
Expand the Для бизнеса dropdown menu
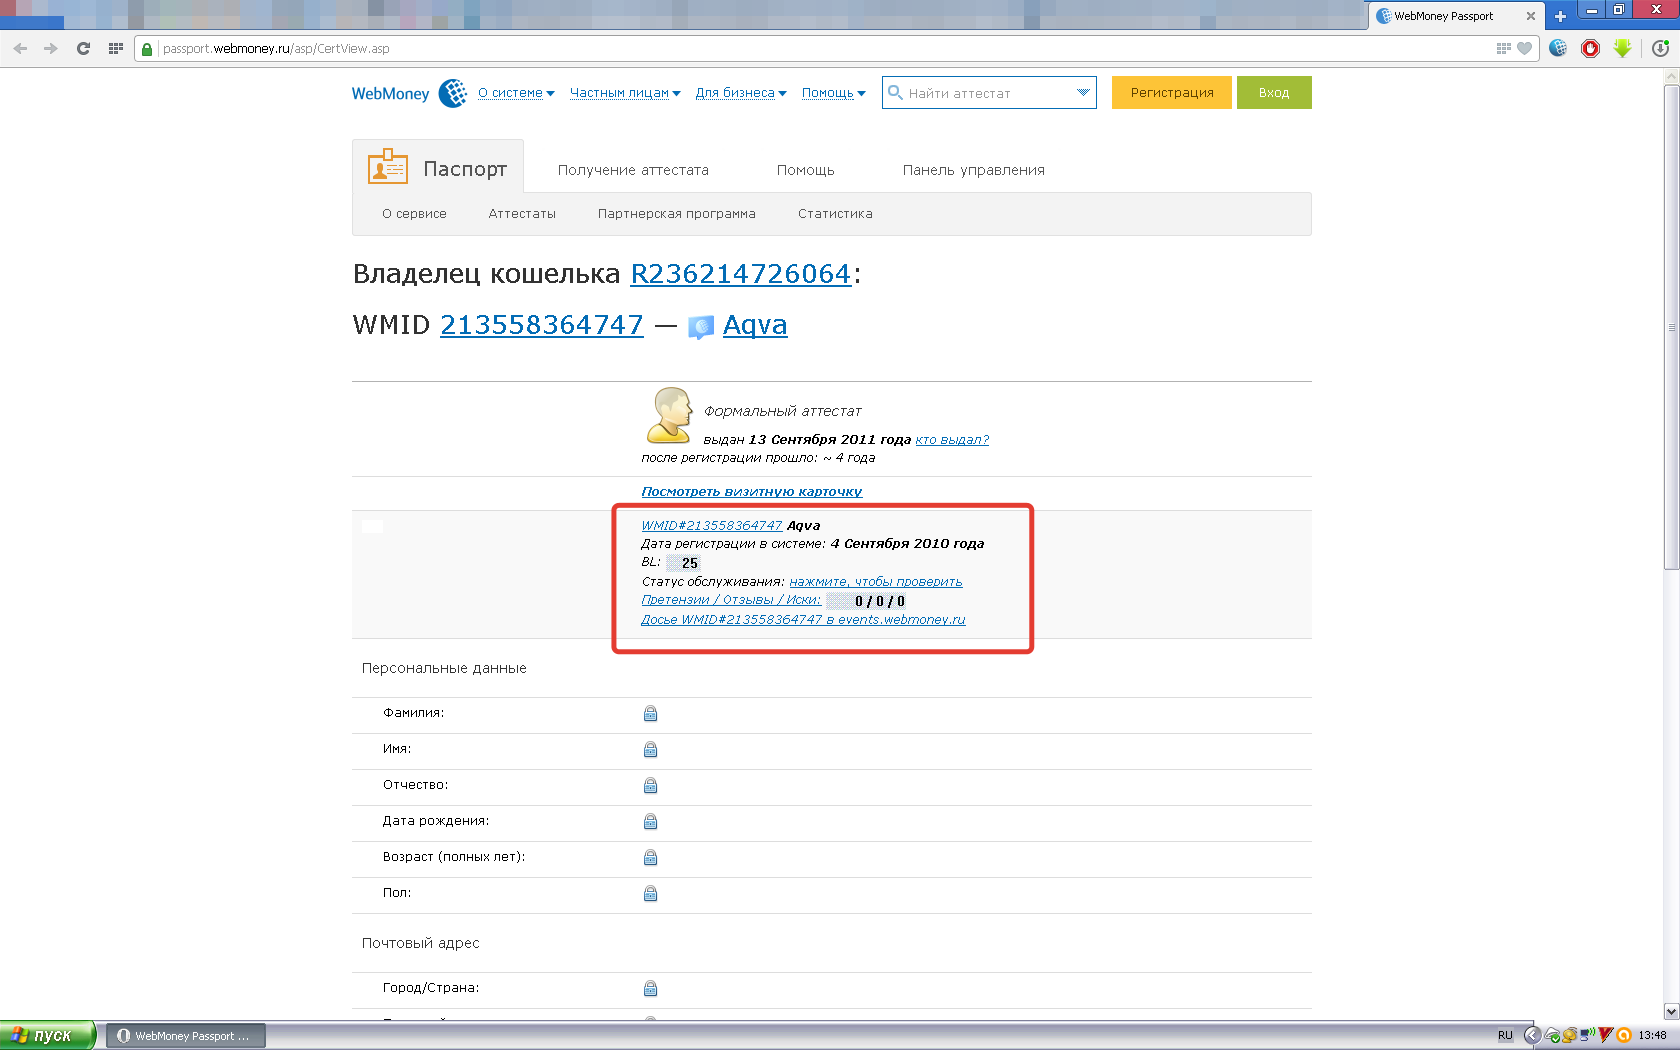click(x=741, y=93)
